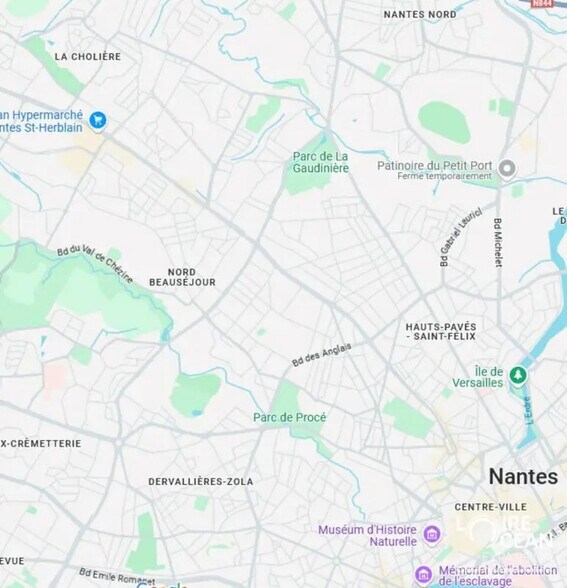
Task: Select the DERVALLIÈRES-ZOLA neighborhood label
Action: pos(201,482)
